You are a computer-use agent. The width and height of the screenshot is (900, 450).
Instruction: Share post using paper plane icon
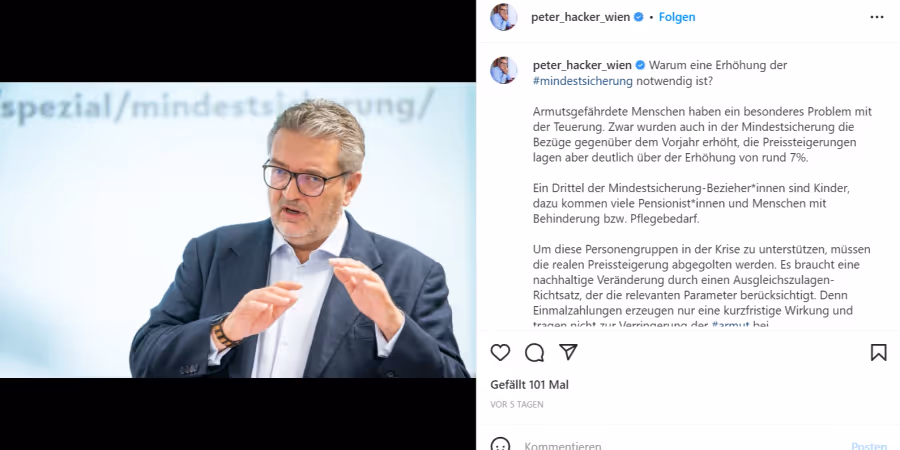pyautogui.click(x=568, y=352)
